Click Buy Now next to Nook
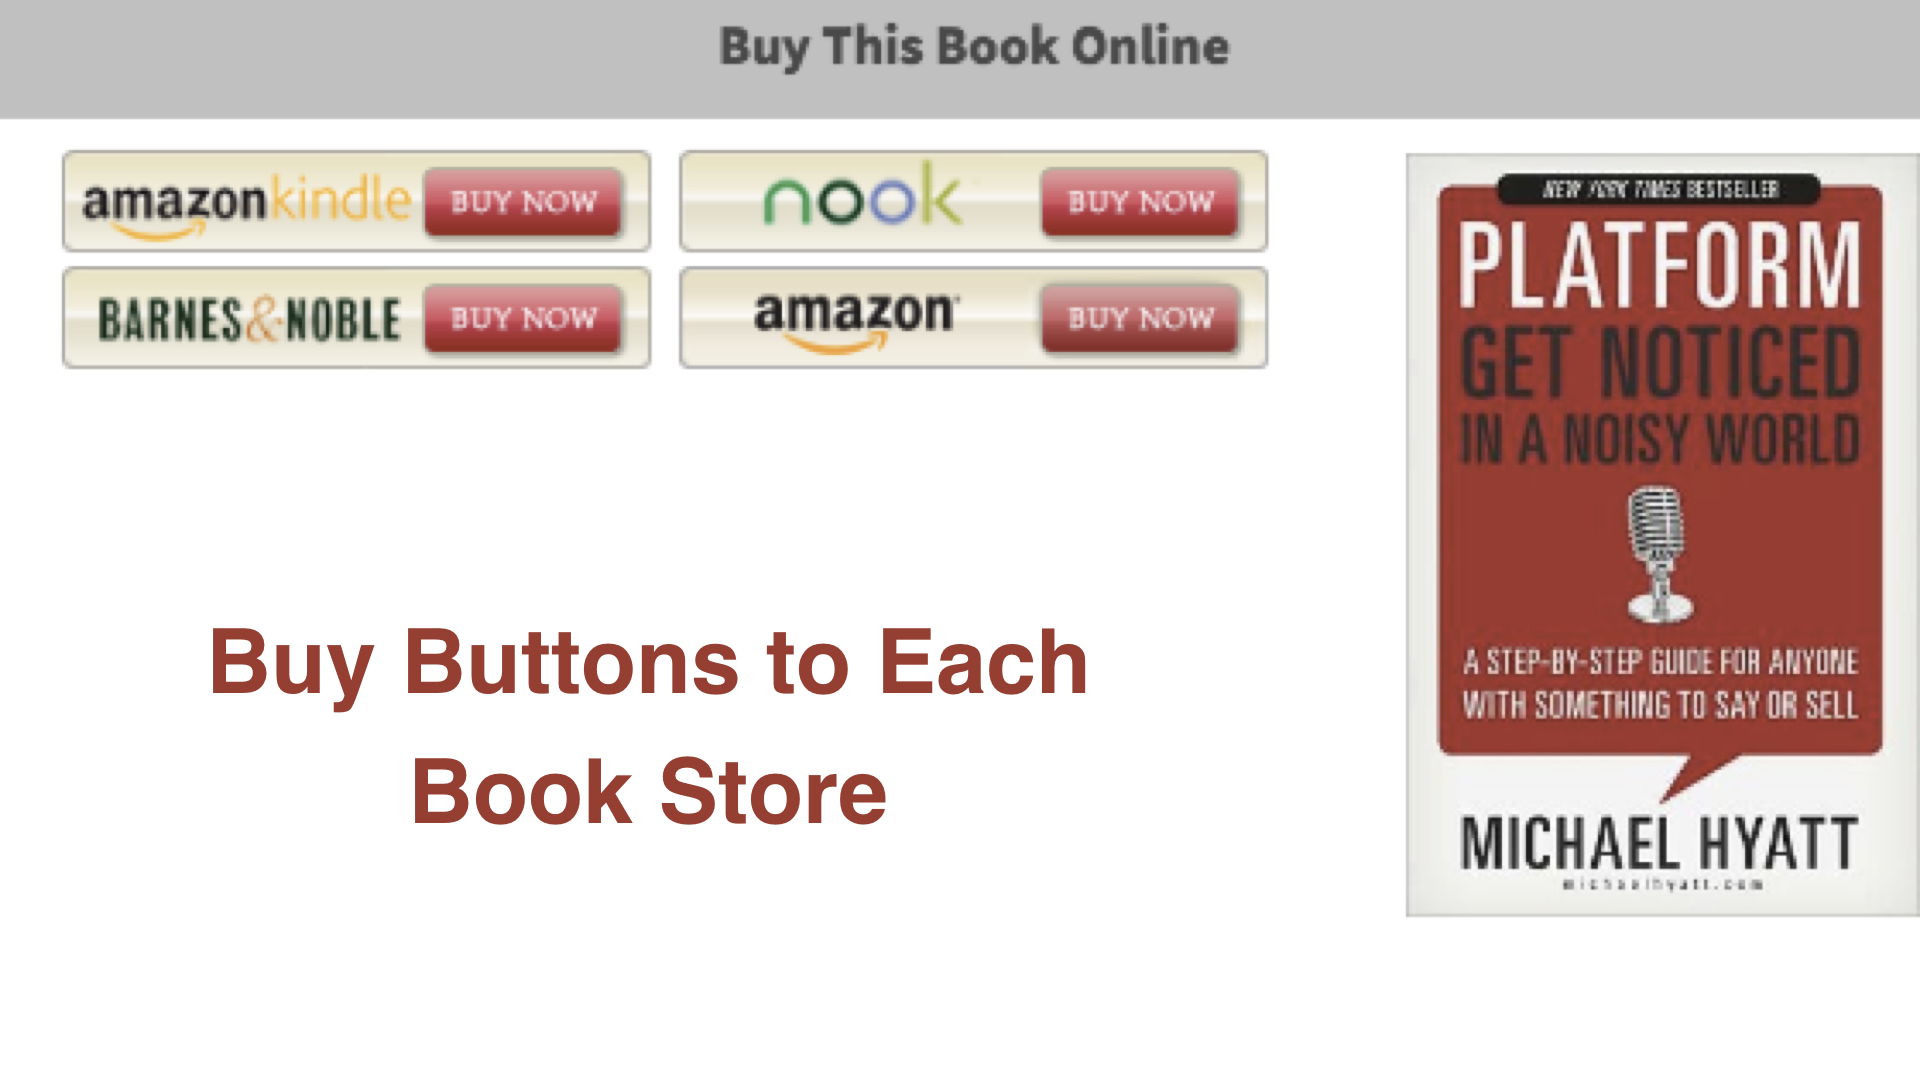 1140,202
